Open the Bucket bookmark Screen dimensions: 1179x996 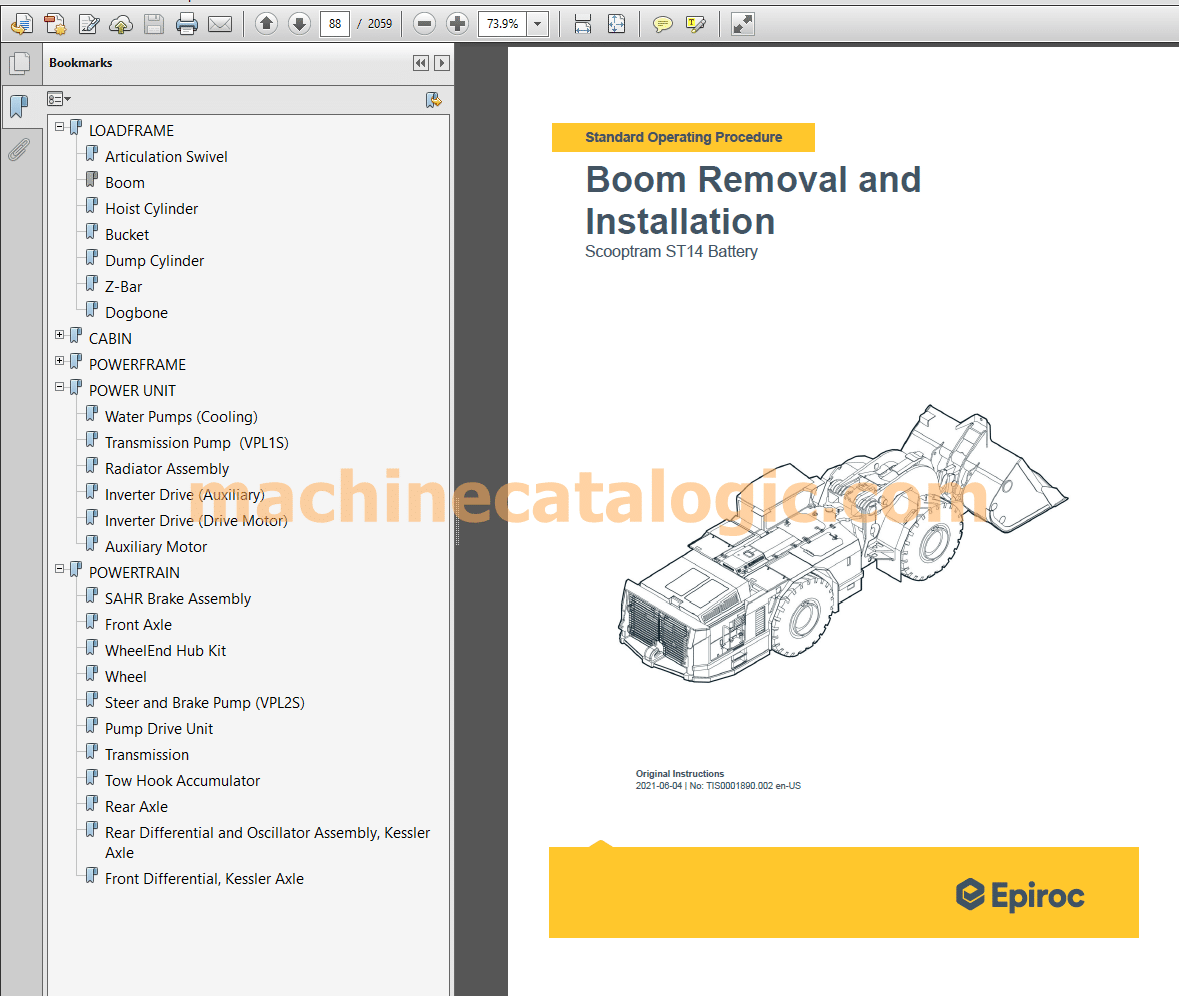click(x=127, y=235)
